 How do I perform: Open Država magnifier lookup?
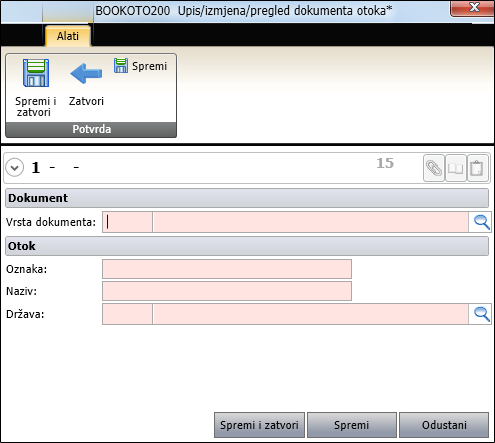[x=481, y=314]
